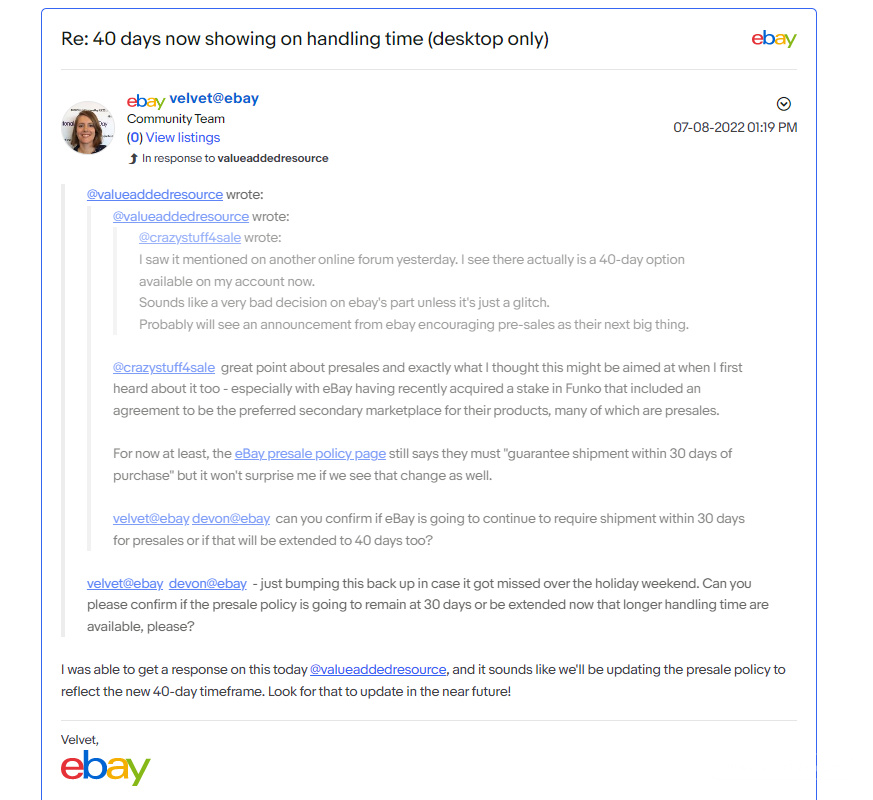
Task: Open the first quoted @valueaddedresource mention
Action: (155, 194)
